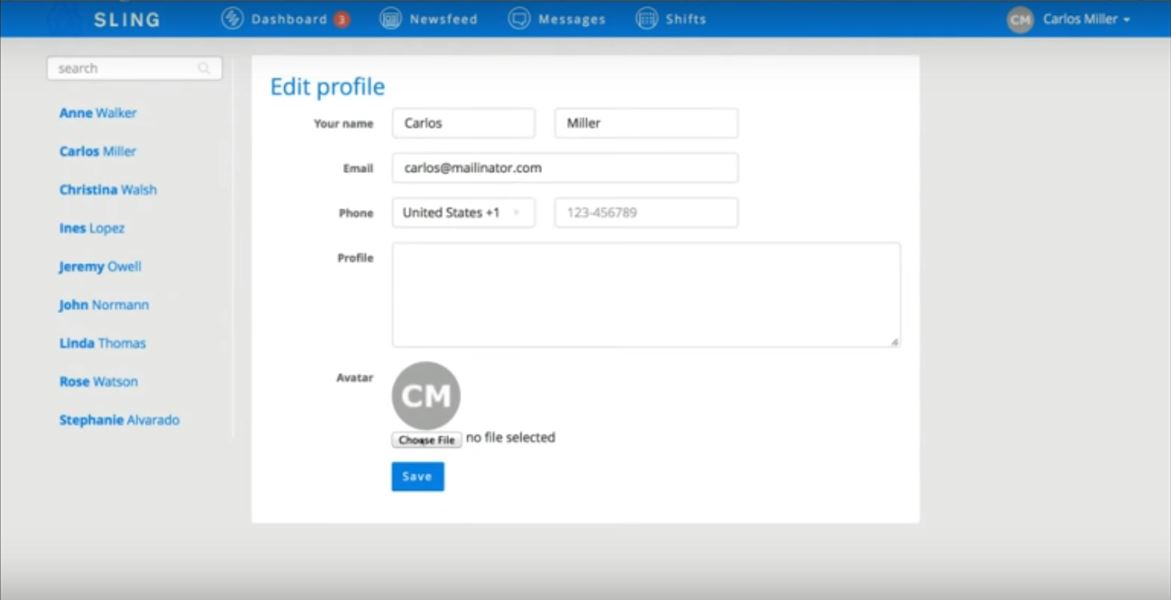Click Choose File to upload an avatar

point(425,438)
